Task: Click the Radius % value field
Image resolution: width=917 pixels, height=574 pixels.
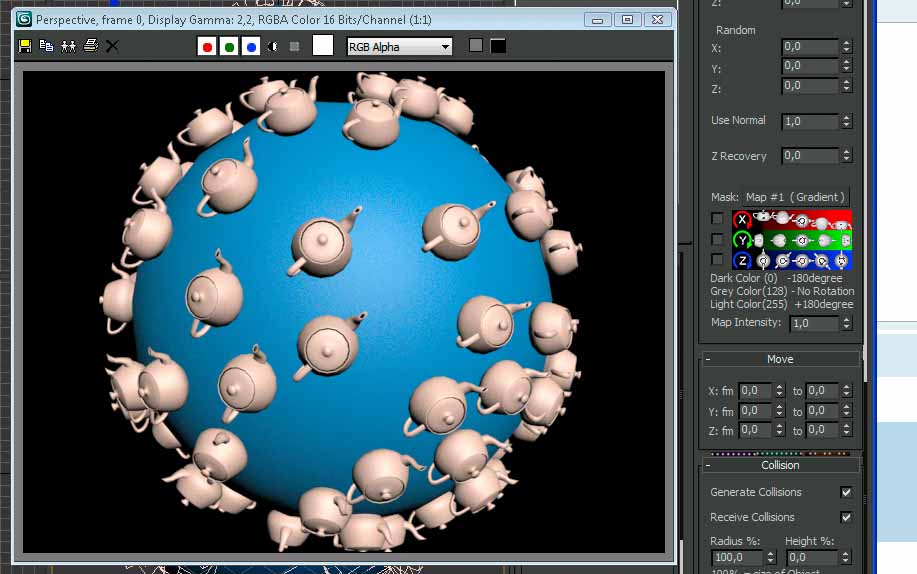Action: coord(737,558)
